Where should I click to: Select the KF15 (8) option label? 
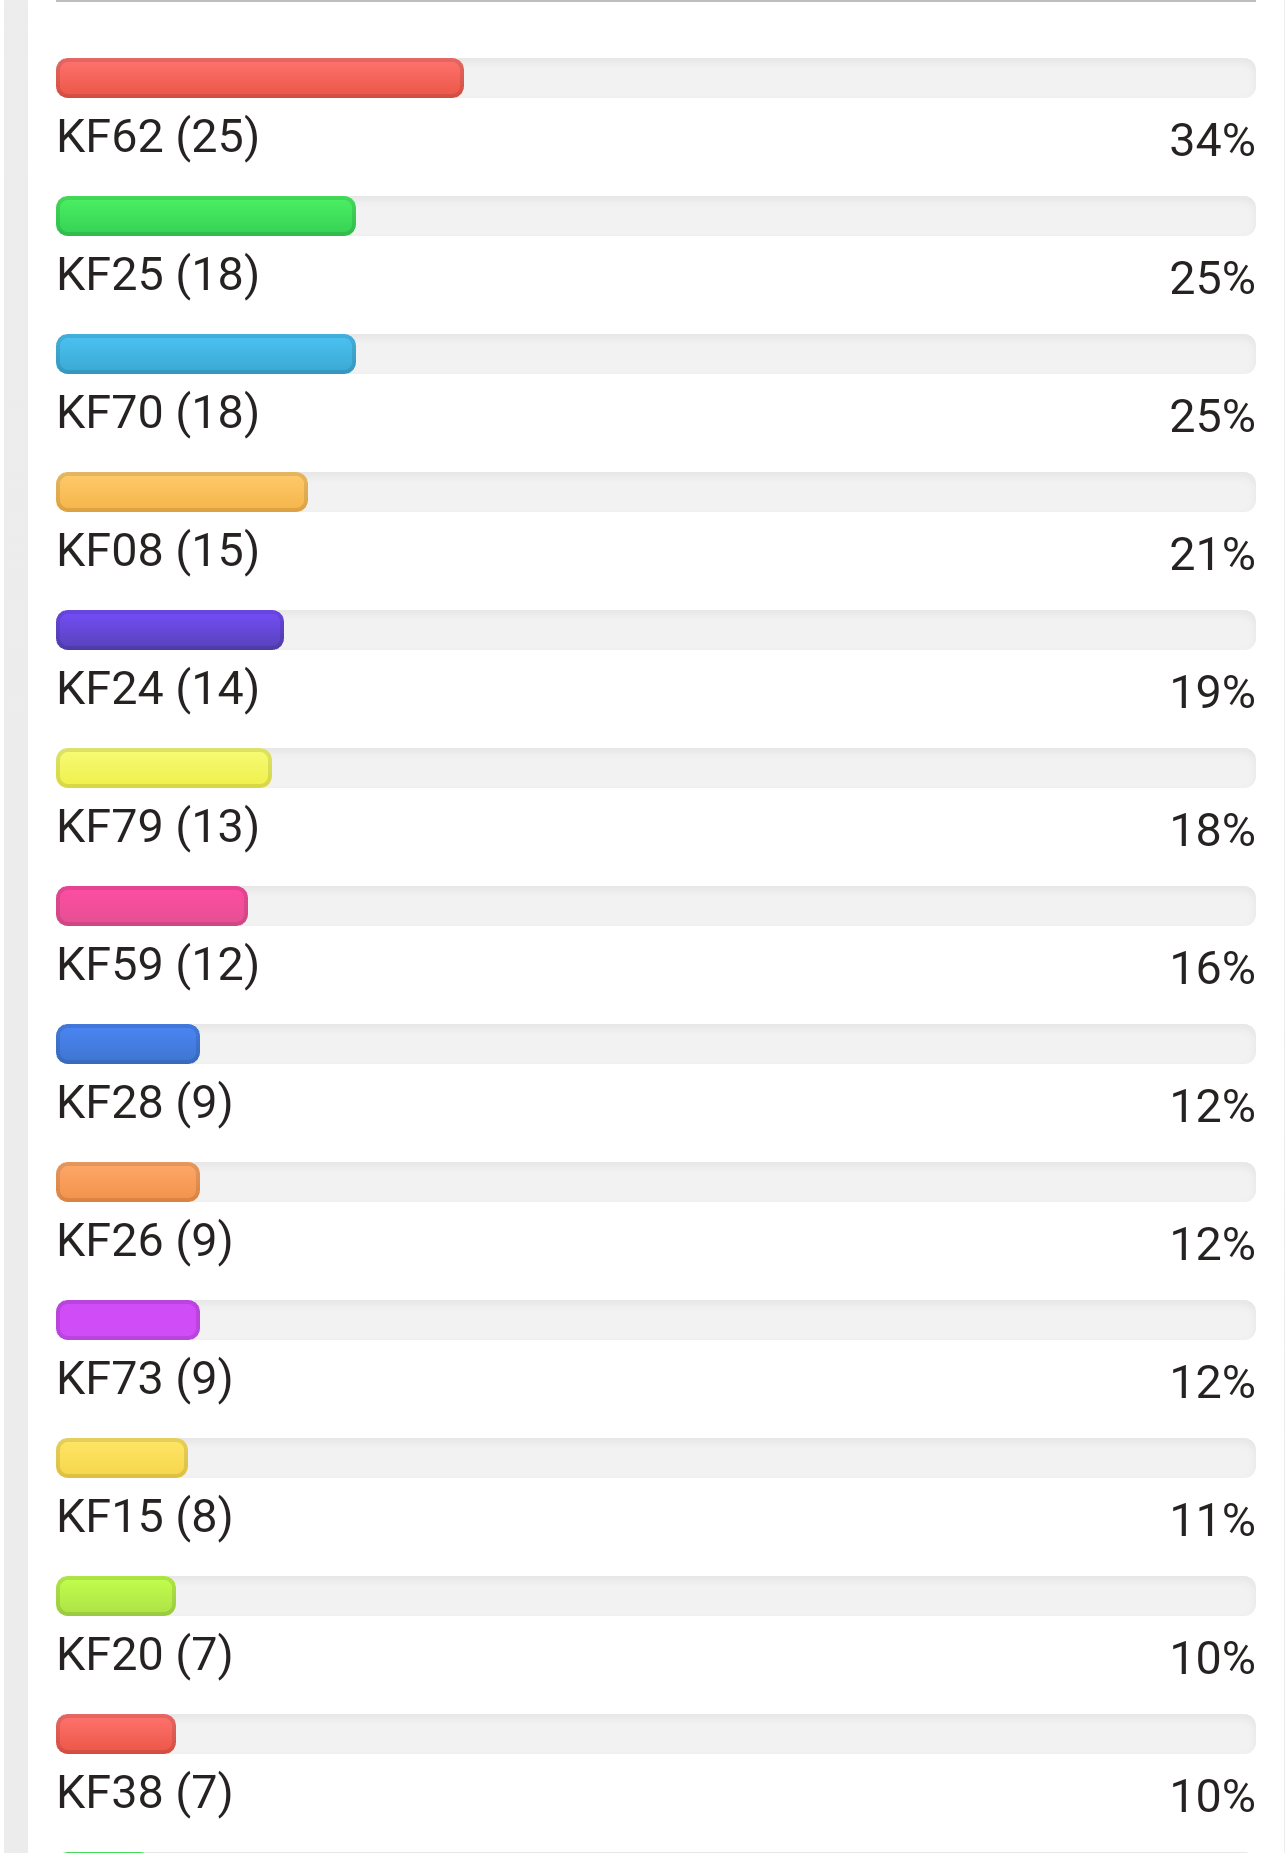point(145,1517)
